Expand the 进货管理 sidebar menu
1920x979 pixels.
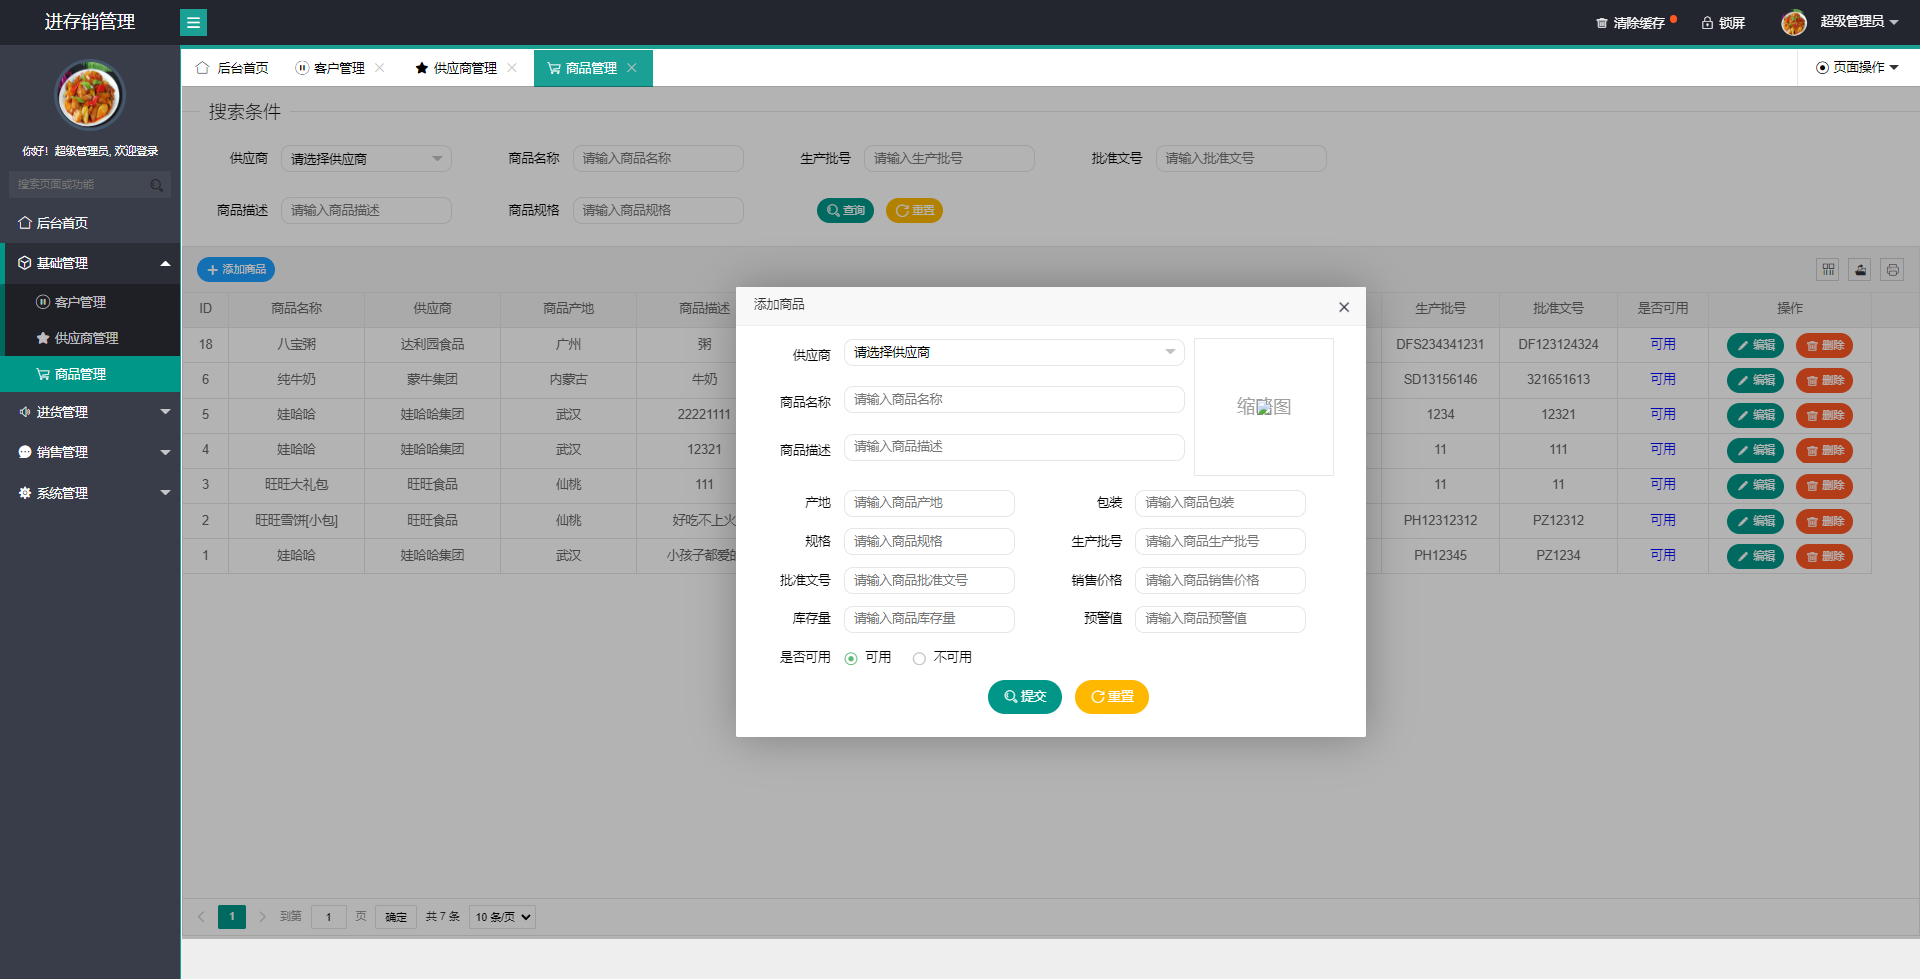coord(90,412)
